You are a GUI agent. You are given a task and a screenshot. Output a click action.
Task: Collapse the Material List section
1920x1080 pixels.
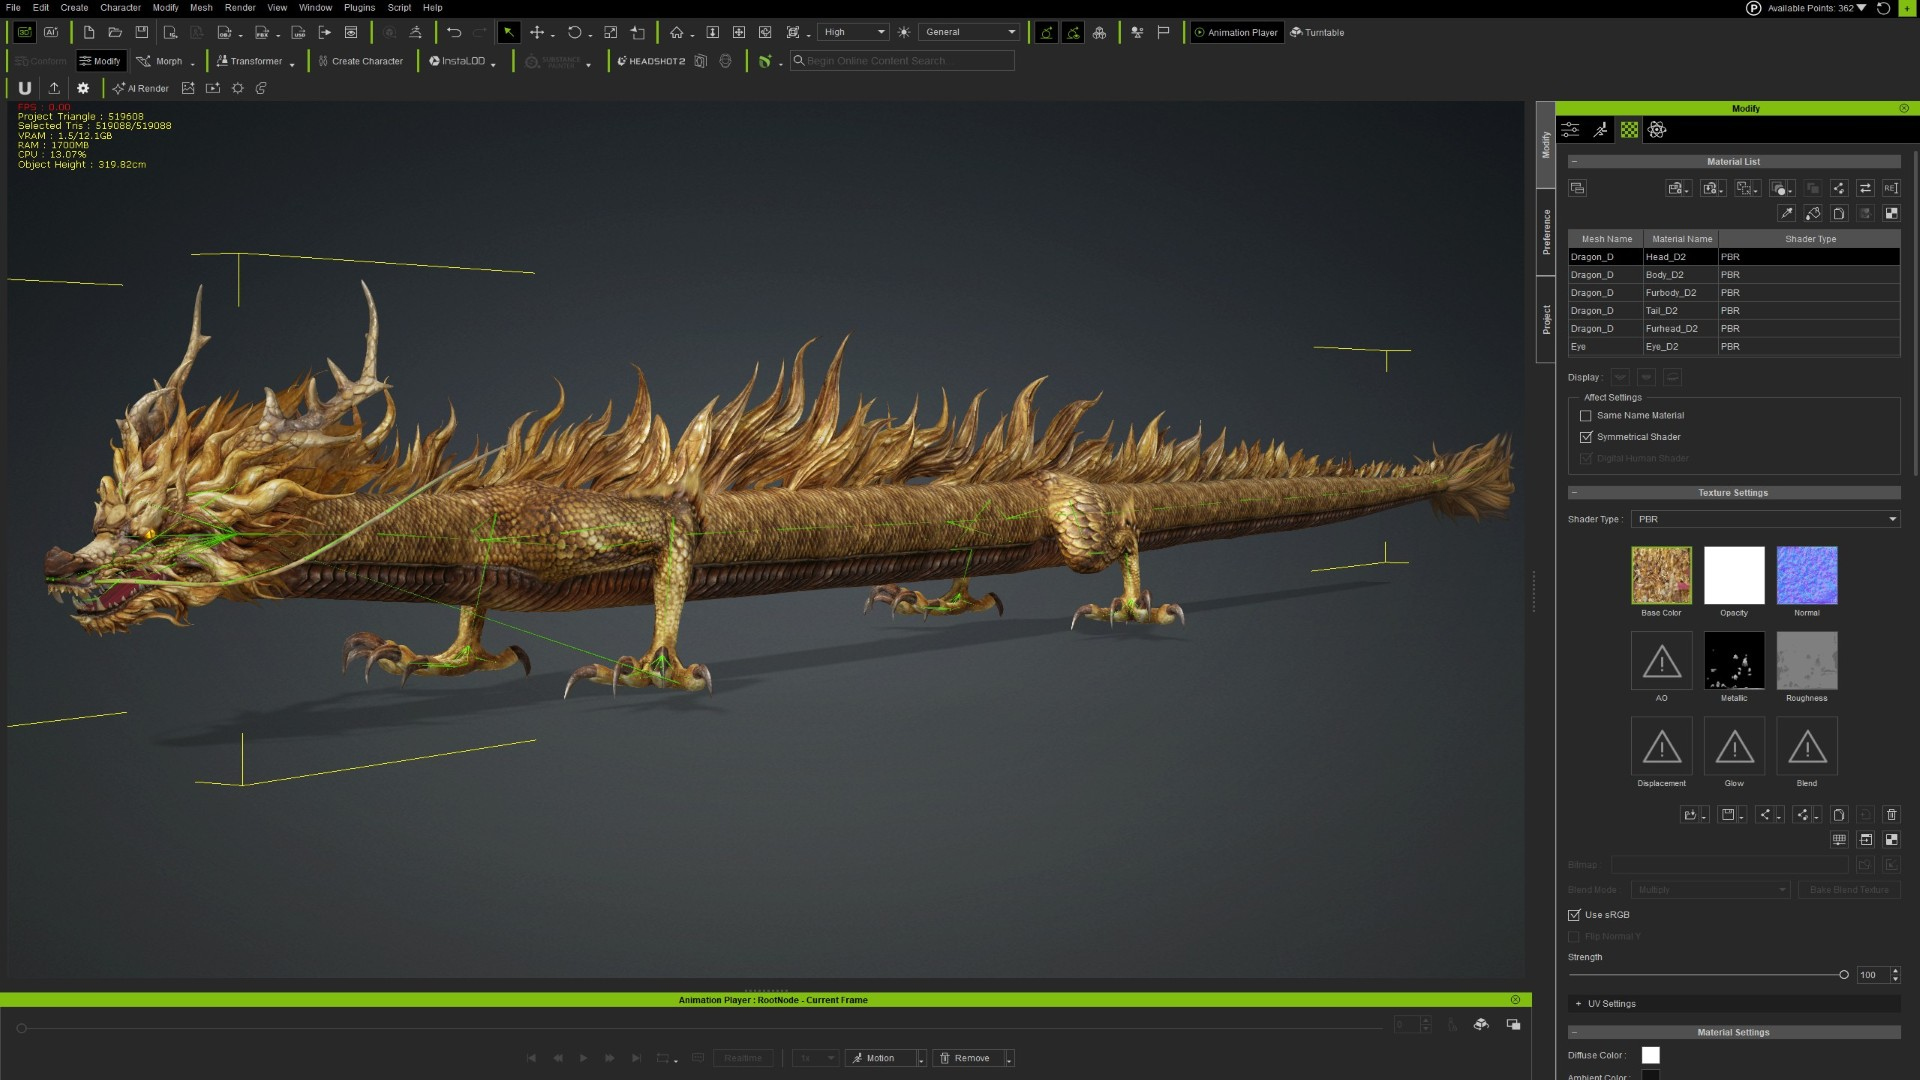1573,162
